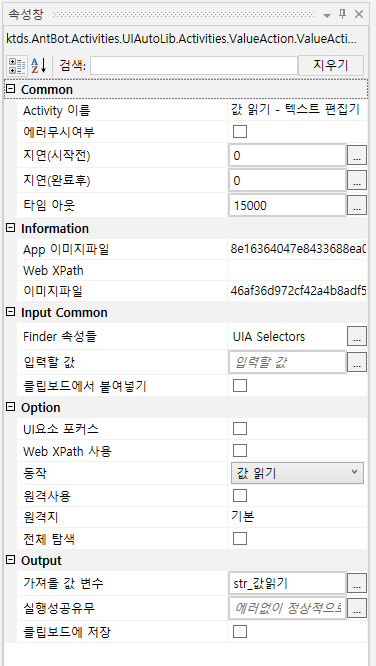Collapse the Output section
This screenshot has height=666, width=376.
click(11, 560)
